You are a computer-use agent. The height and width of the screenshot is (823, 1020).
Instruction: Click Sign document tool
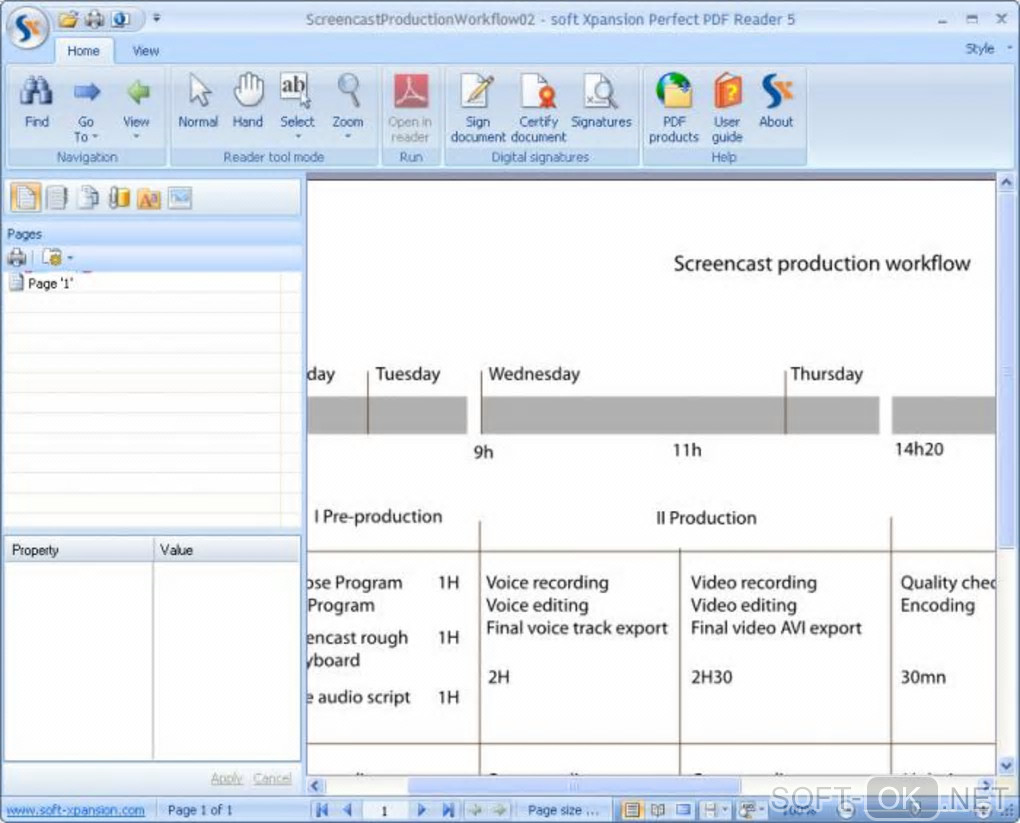point(477,109)
